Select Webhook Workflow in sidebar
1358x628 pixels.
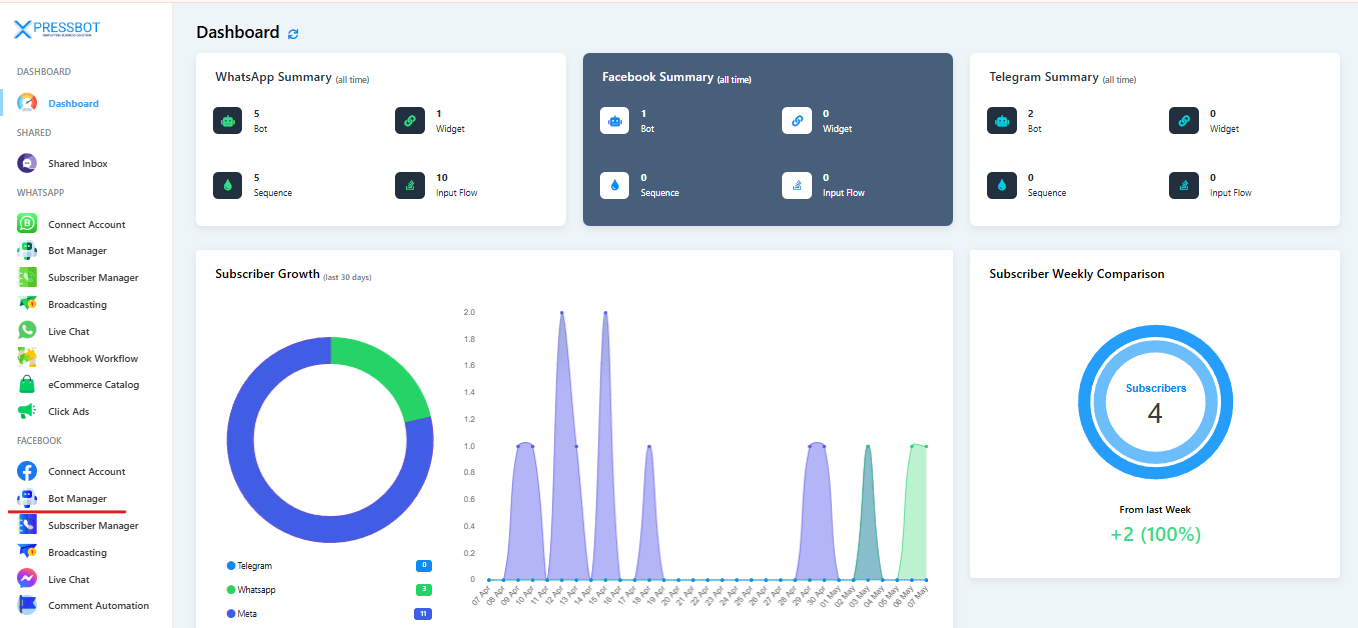point(93,358)
